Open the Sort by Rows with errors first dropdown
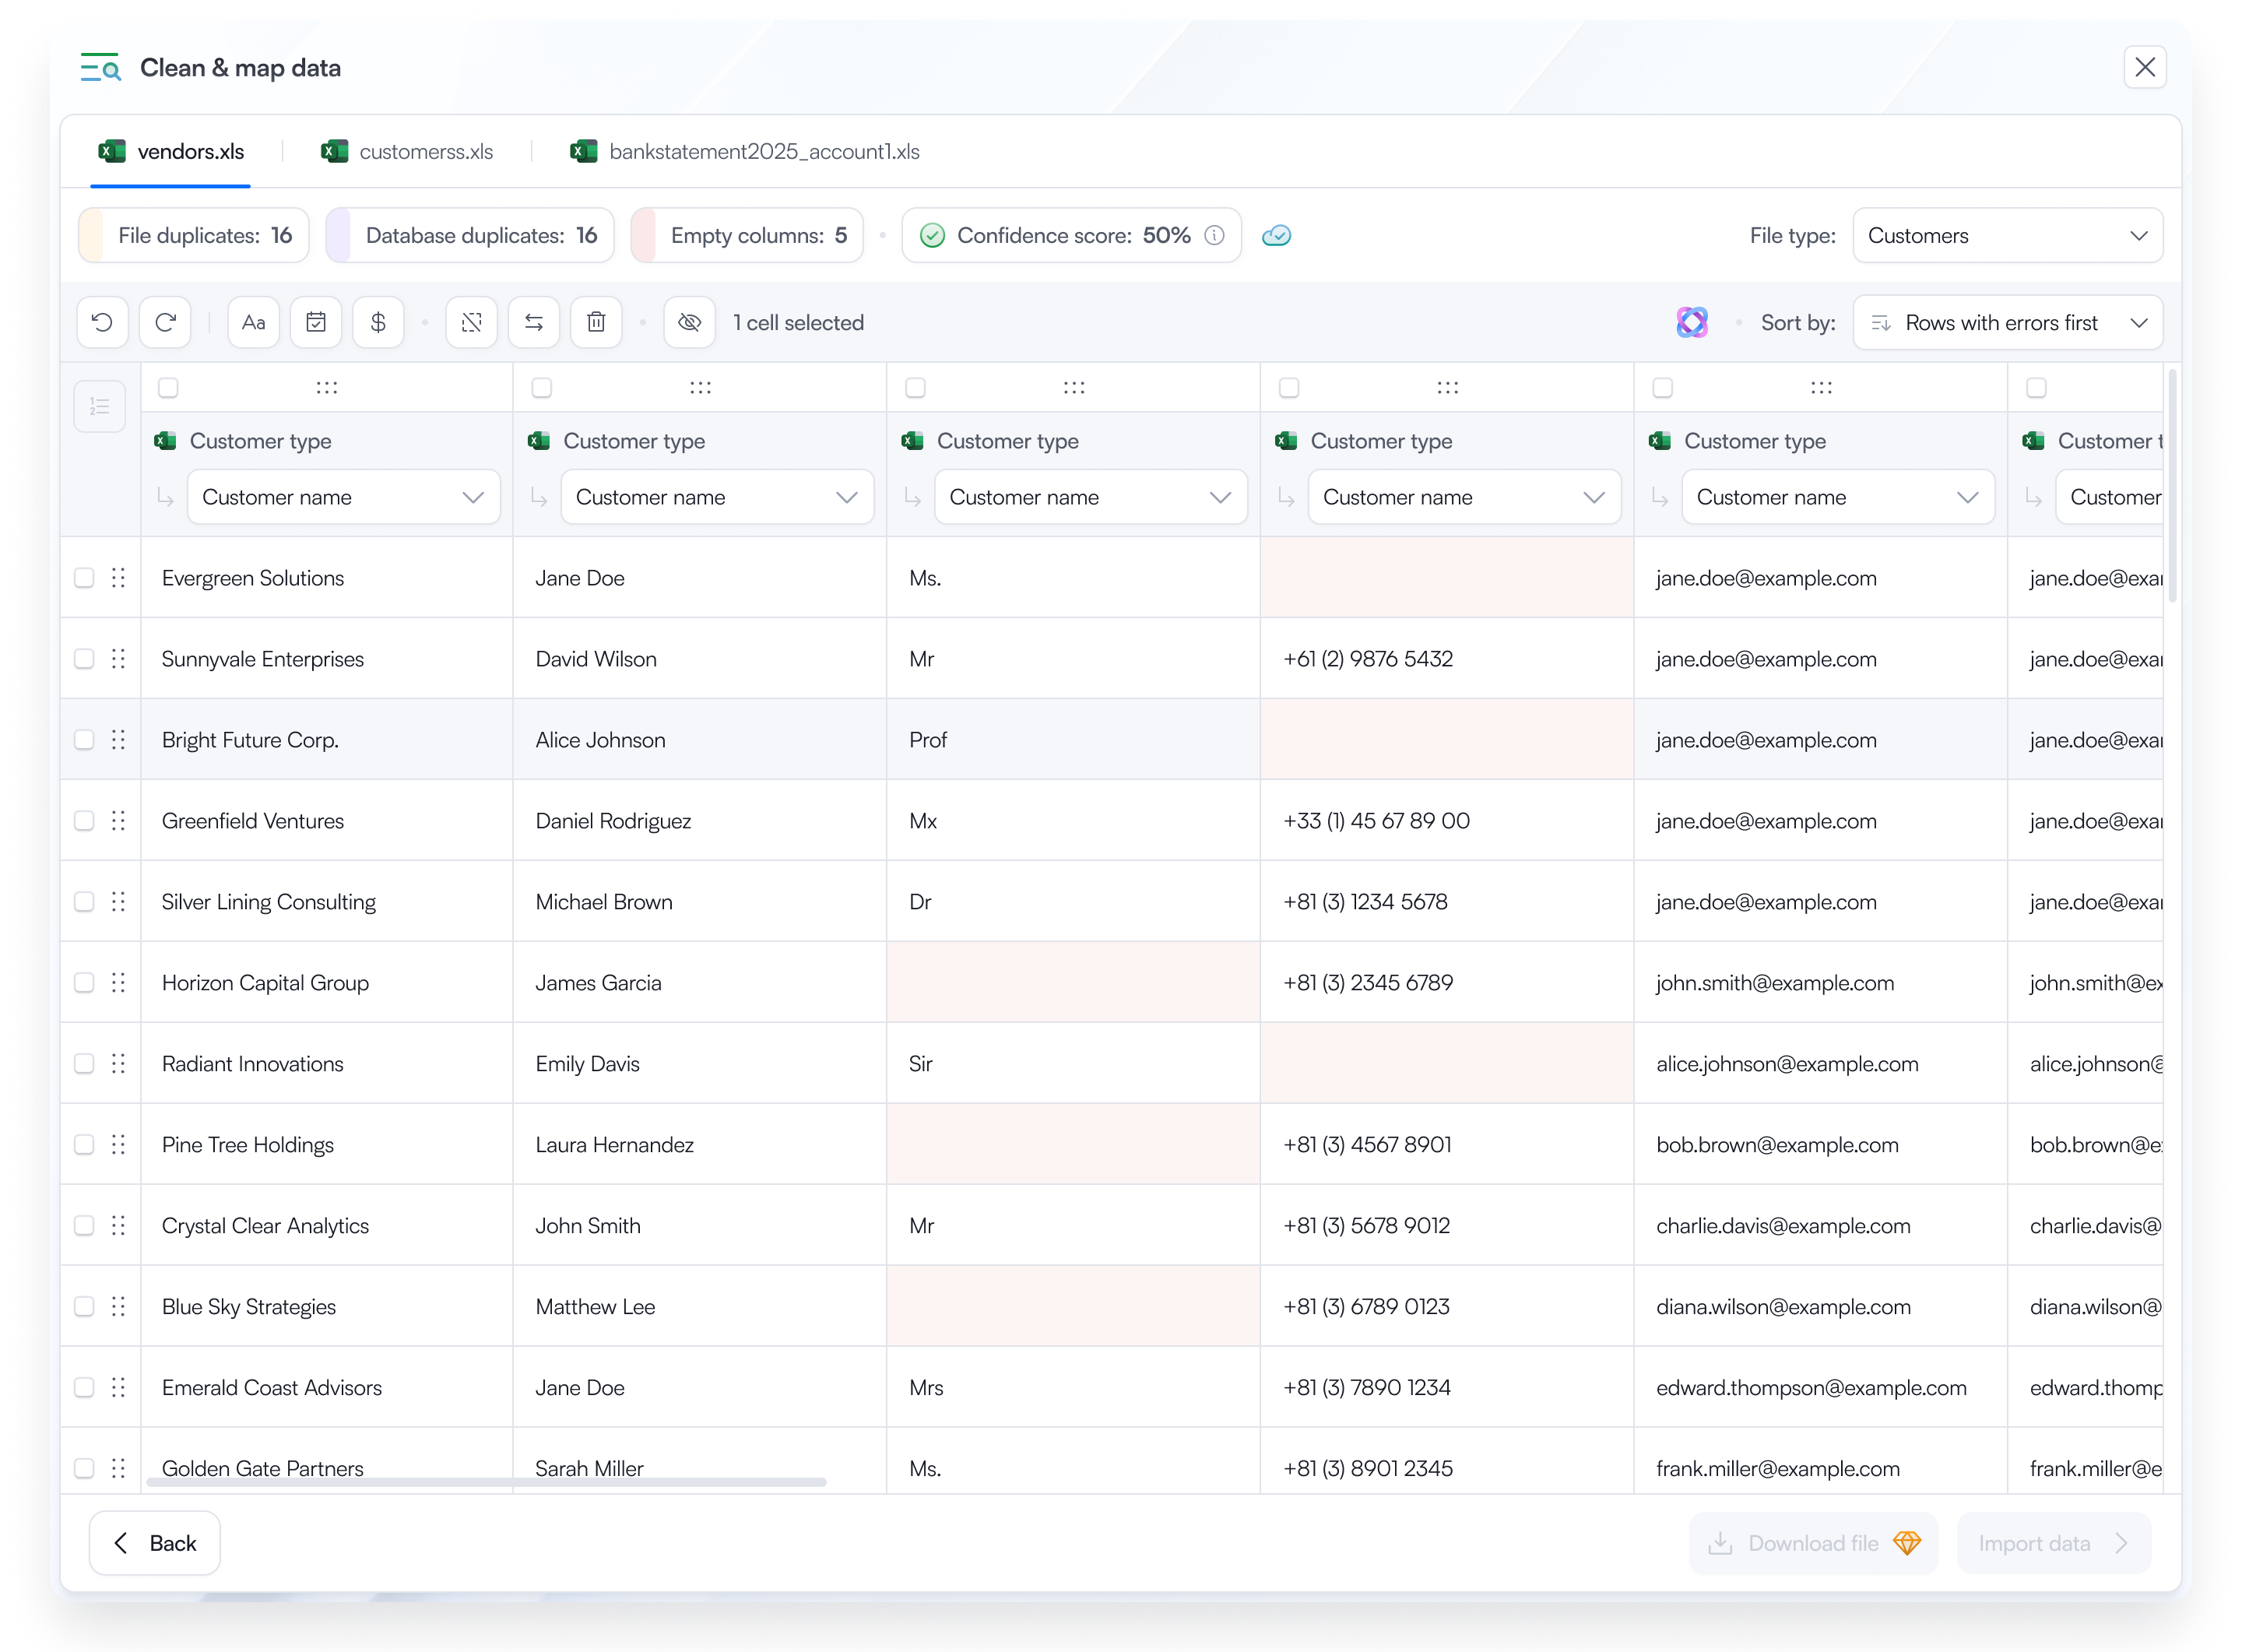The image size is (2242, 1652). pos(2007,322)
